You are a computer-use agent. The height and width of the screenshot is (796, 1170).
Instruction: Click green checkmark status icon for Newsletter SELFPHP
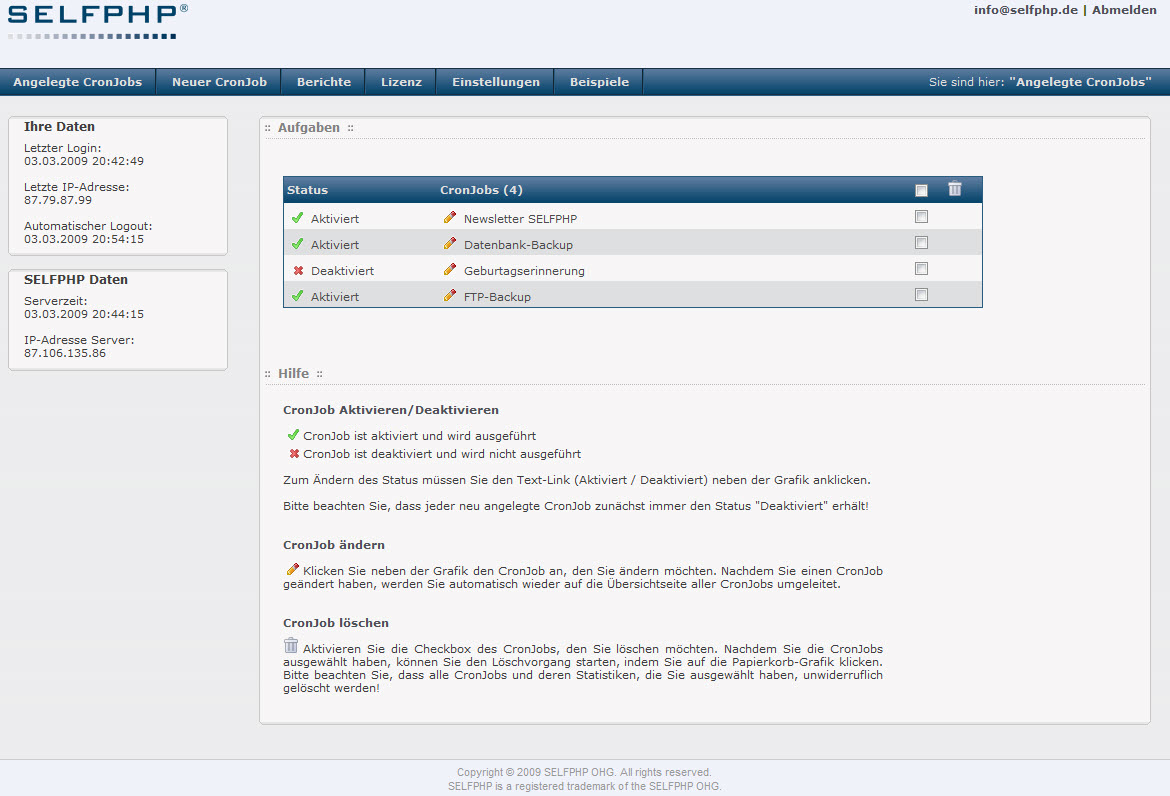[x=297, y=218]
